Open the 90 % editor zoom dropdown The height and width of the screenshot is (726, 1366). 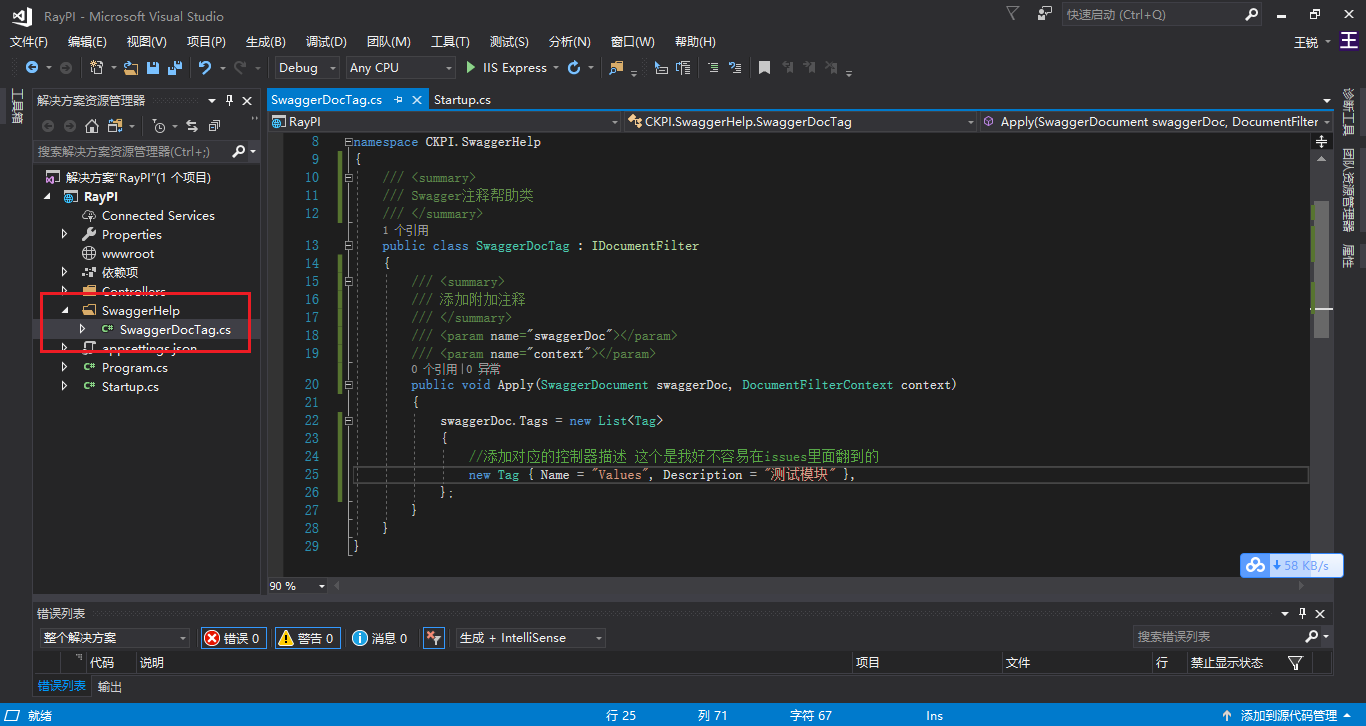click(319, 586)
